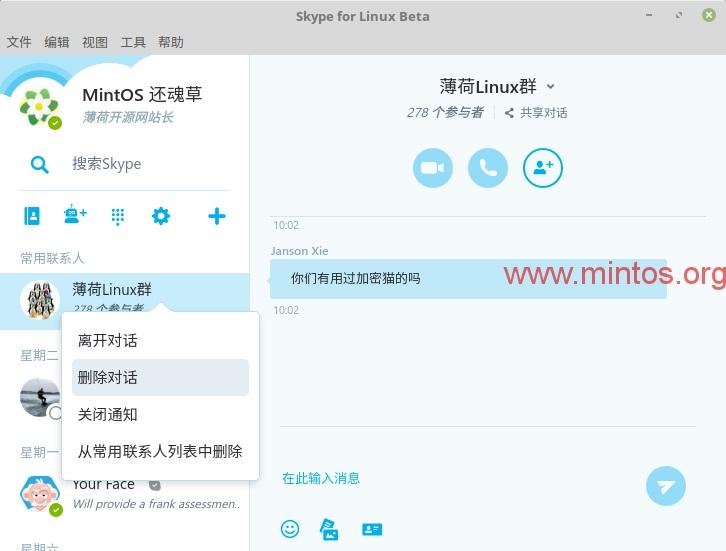Add participants to the conversation
Viewport: 726px width, 551px height.
[543, 168]
